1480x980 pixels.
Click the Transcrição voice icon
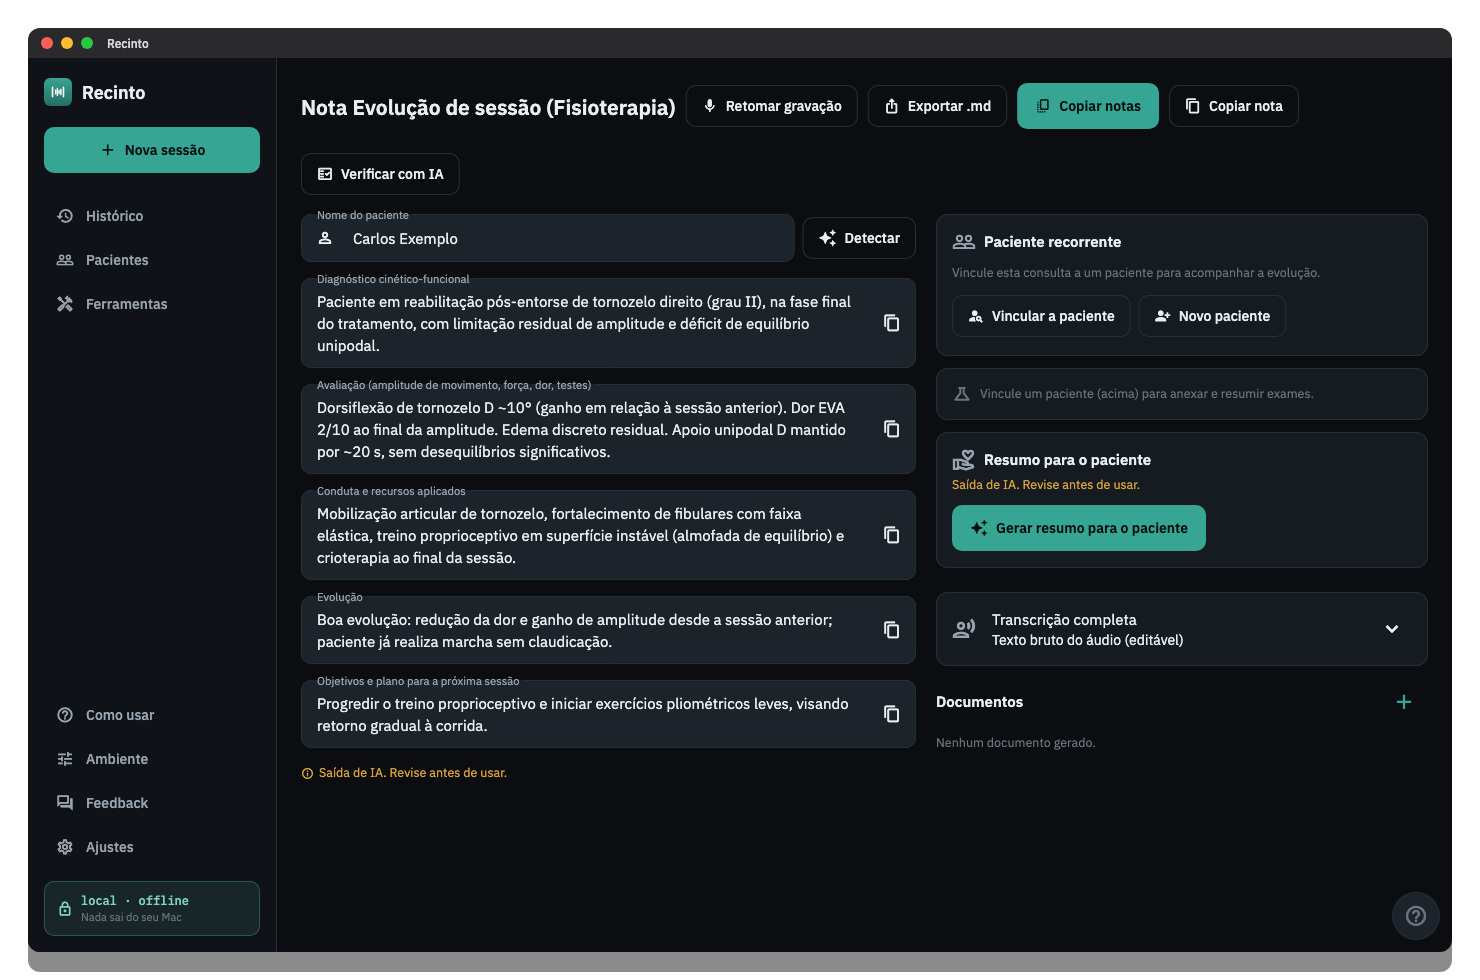point(964,629)
